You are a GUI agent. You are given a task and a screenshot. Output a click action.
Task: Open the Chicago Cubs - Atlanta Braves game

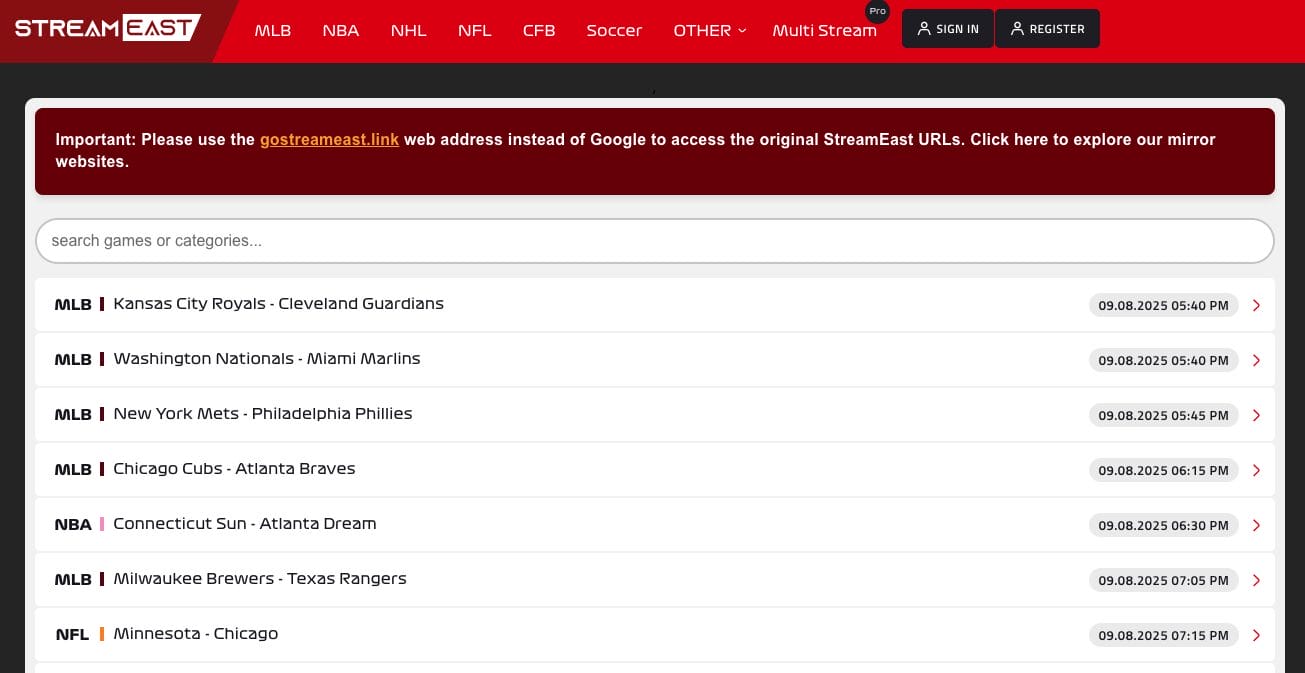coord(234,469)
